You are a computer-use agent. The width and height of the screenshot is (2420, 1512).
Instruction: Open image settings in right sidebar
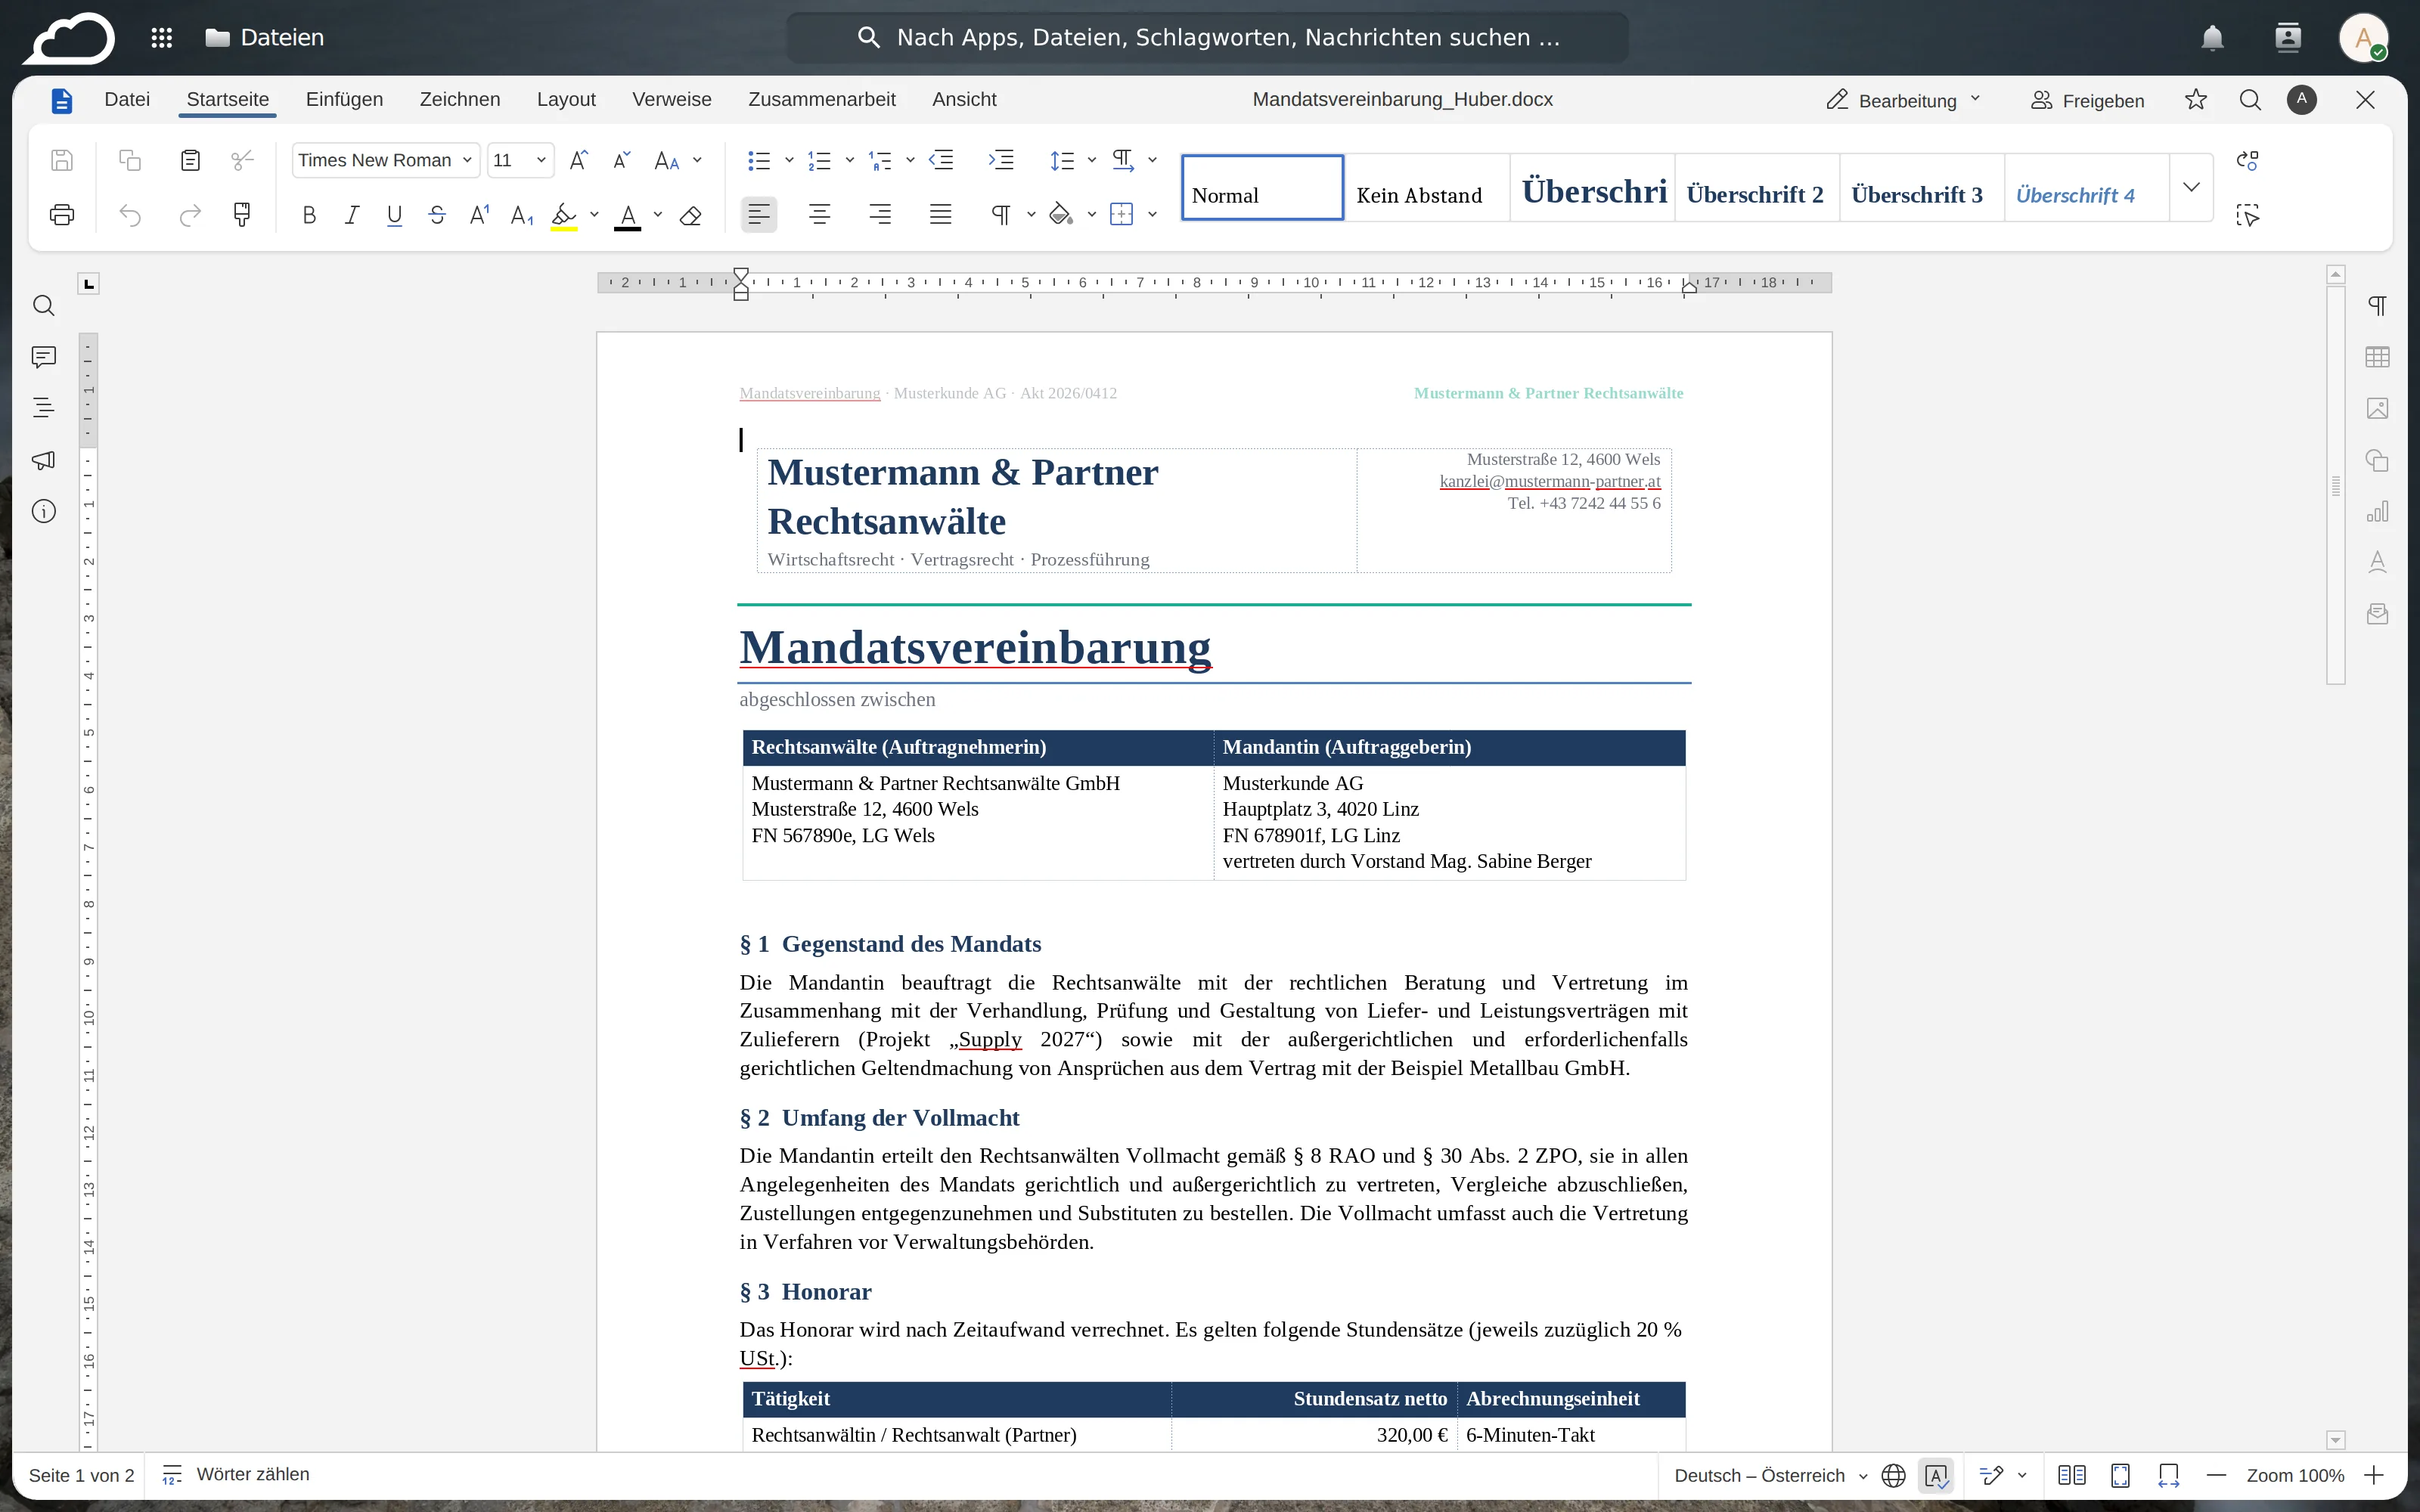click(x=2378, y=408)
